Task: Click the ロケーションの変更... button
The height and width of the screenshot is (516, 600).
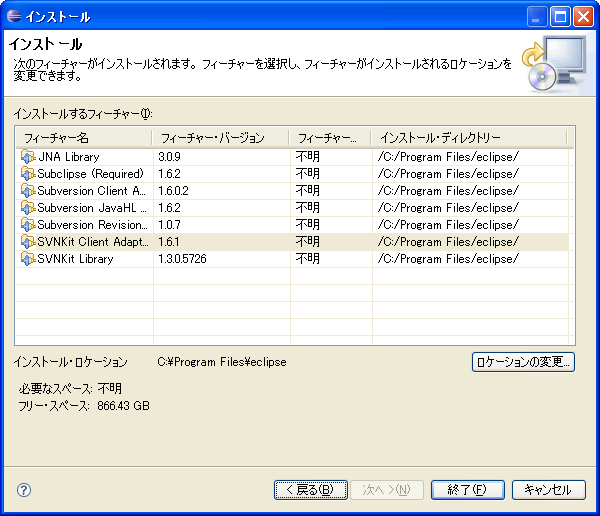Action: [523, 362]
